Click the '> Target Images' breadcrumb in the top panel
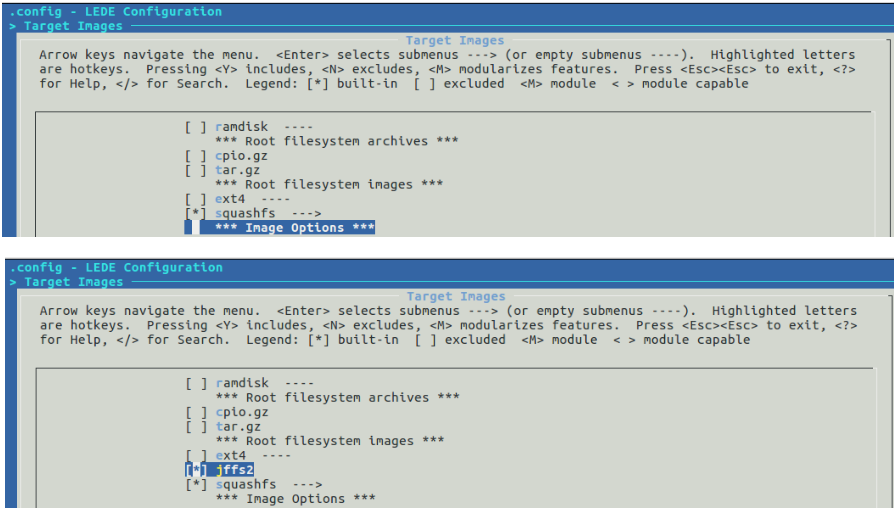Viewport: 894px width, 508px height. [66, 26]
